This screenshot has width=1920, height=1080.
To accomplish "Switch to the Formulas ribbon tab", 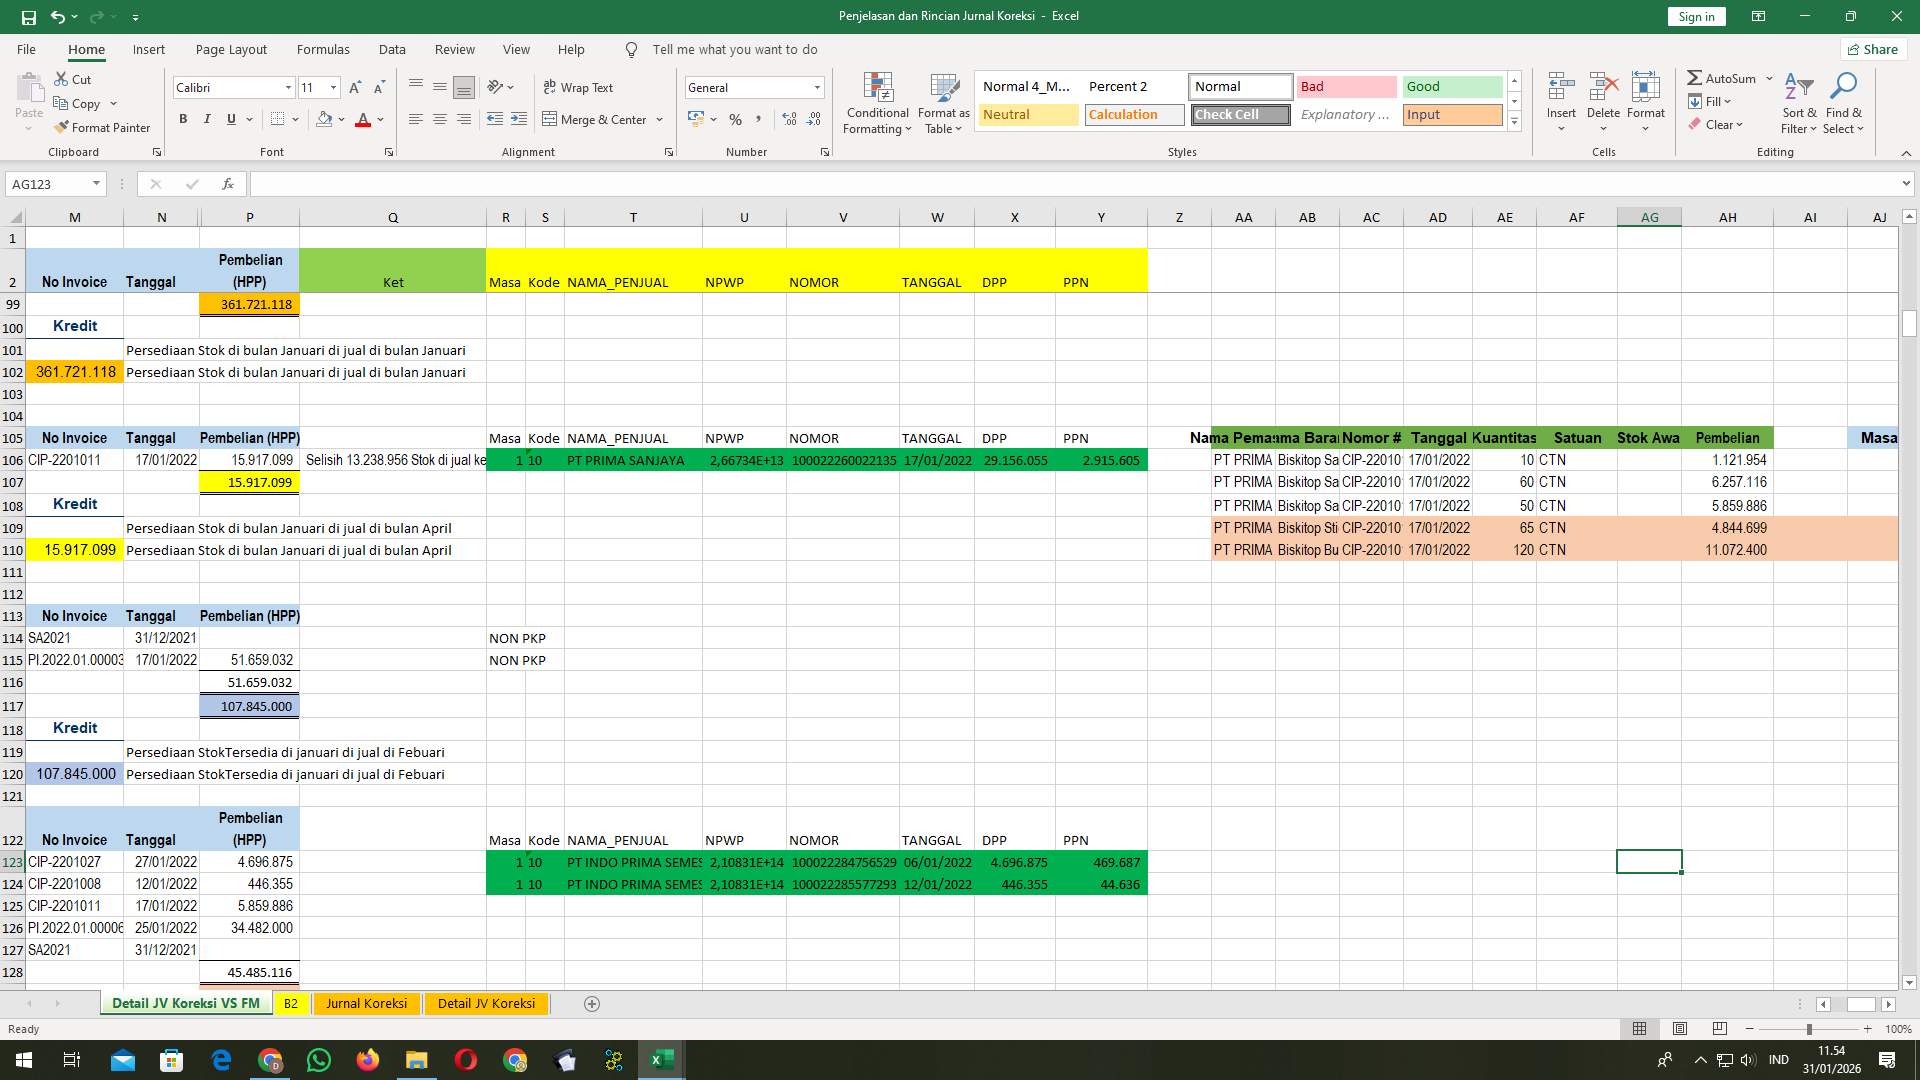I will [323, 49].
